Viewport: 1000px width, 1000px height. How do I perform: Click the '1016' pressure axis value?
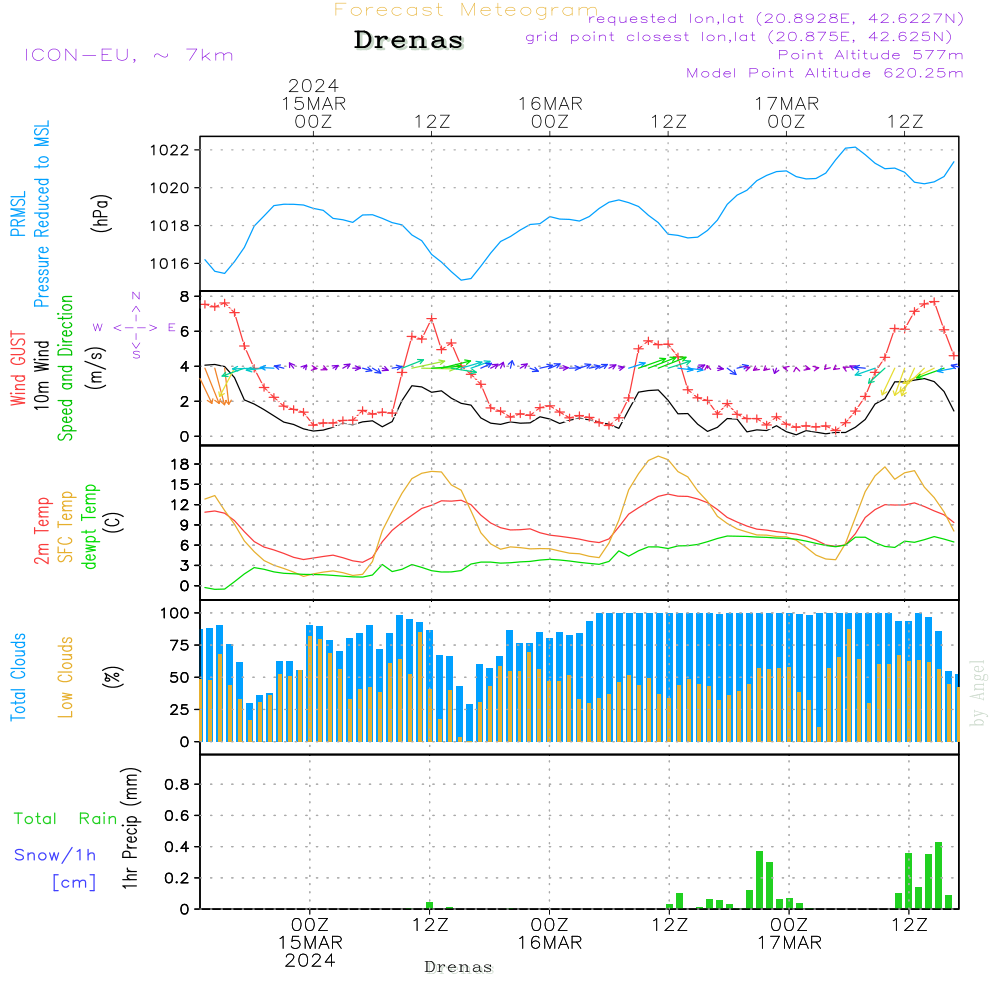click(x=170, y=263)
